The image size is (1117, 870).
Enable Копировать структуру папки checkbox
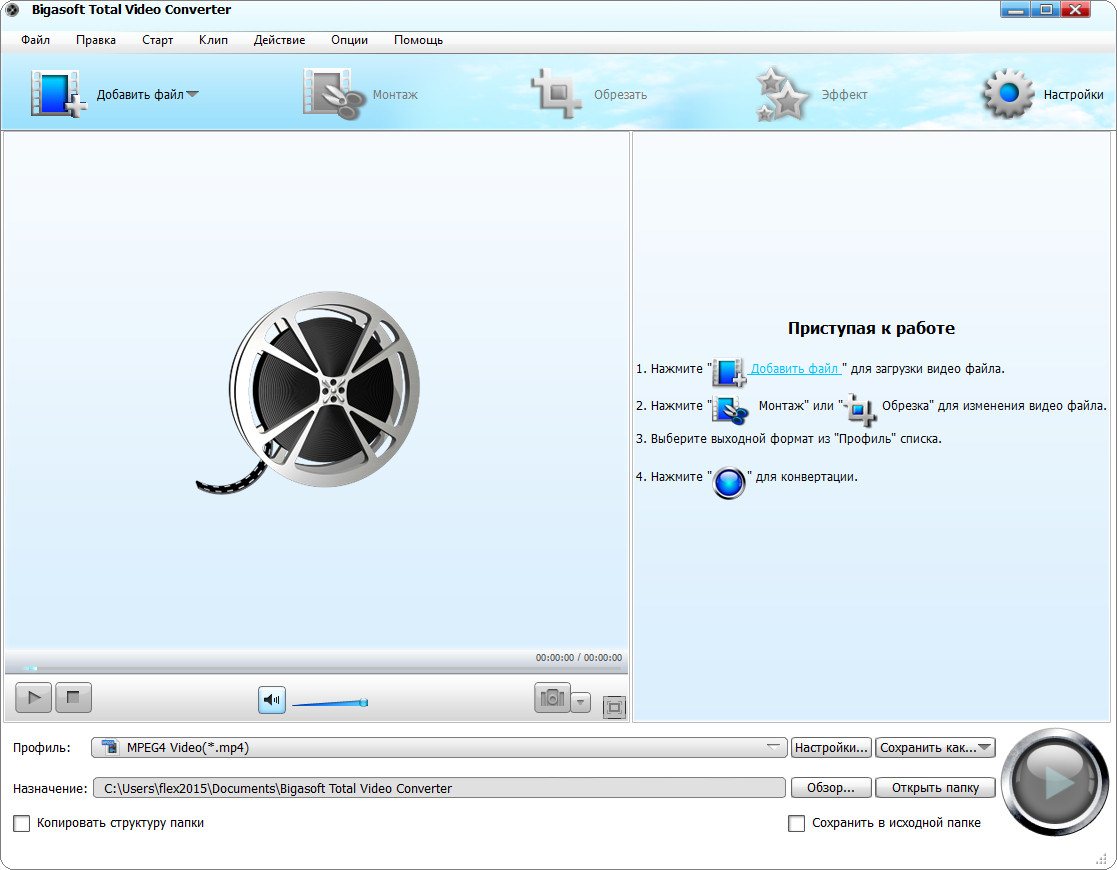click(22, 823)
